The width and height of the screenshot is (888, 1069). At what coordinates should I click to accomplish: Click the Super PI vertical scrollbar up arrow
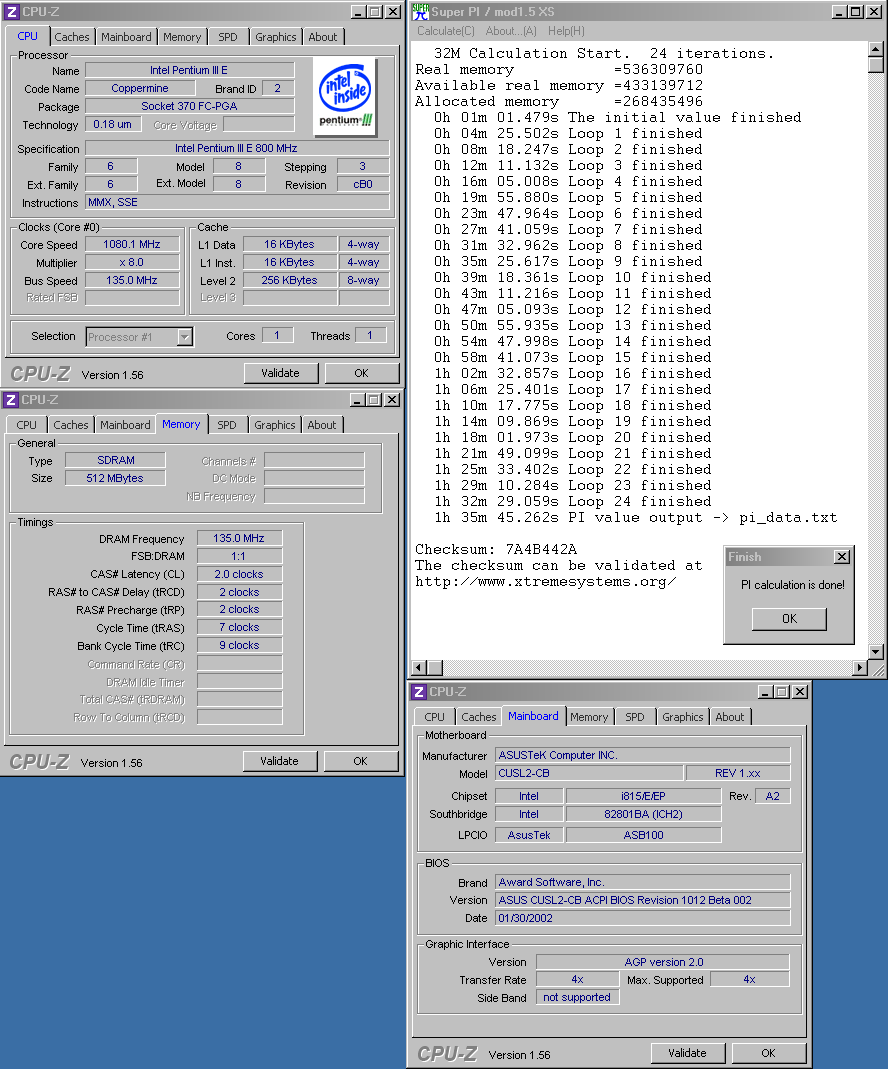coord(876,49)
